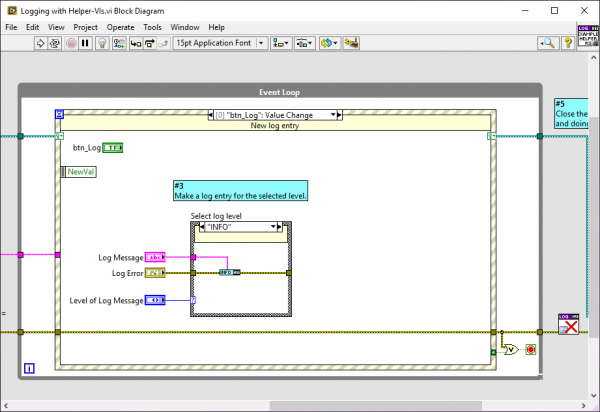Image resolution: width=600 pixels, height=412 pixels.
Task: Expand "INFO" case selector dropdown
Action: pos(275,227)
